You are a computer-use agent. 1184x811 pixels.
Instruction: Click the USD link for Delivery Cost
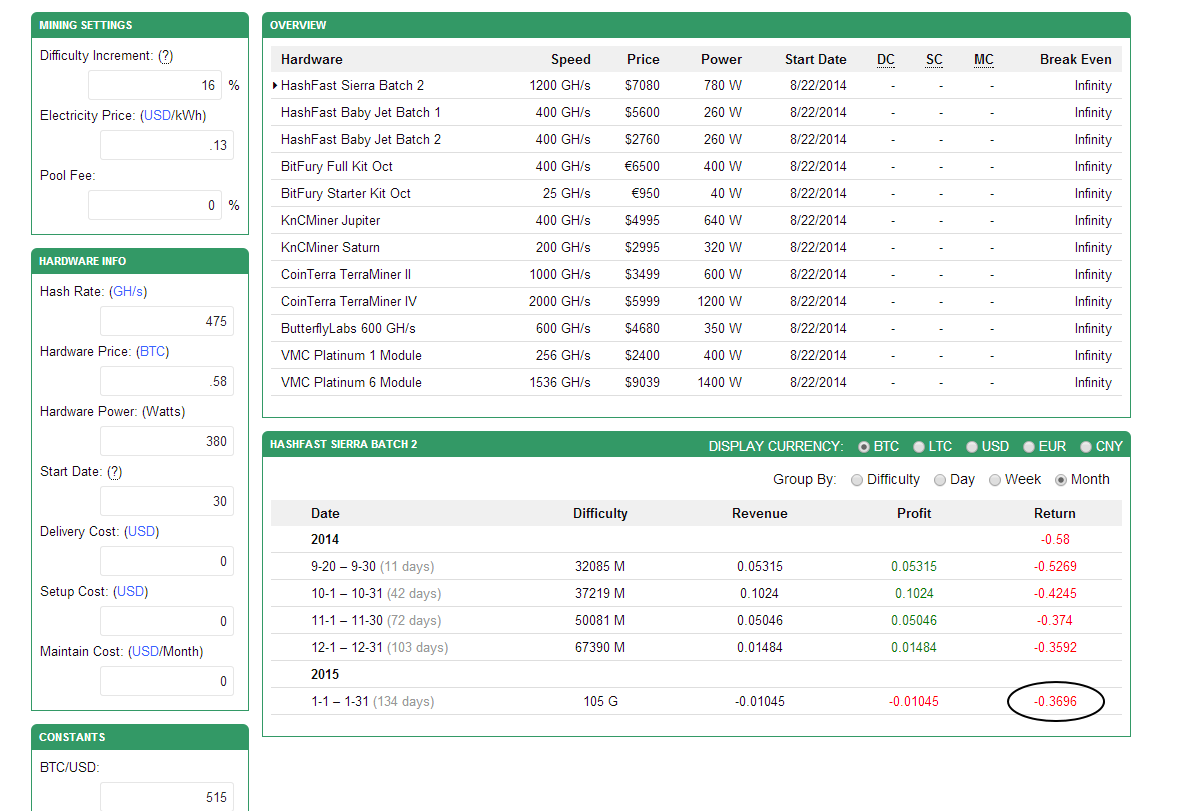[141, 532]
